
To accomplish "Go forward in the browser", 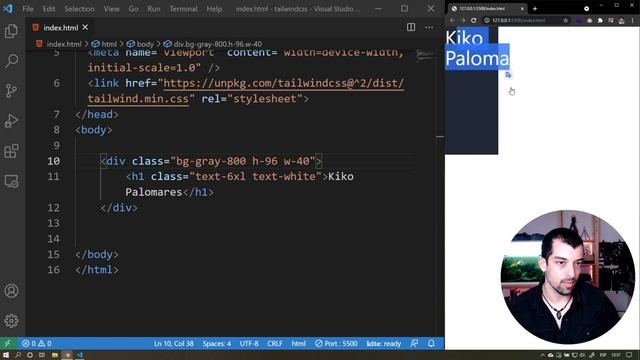I will [463, 20].
